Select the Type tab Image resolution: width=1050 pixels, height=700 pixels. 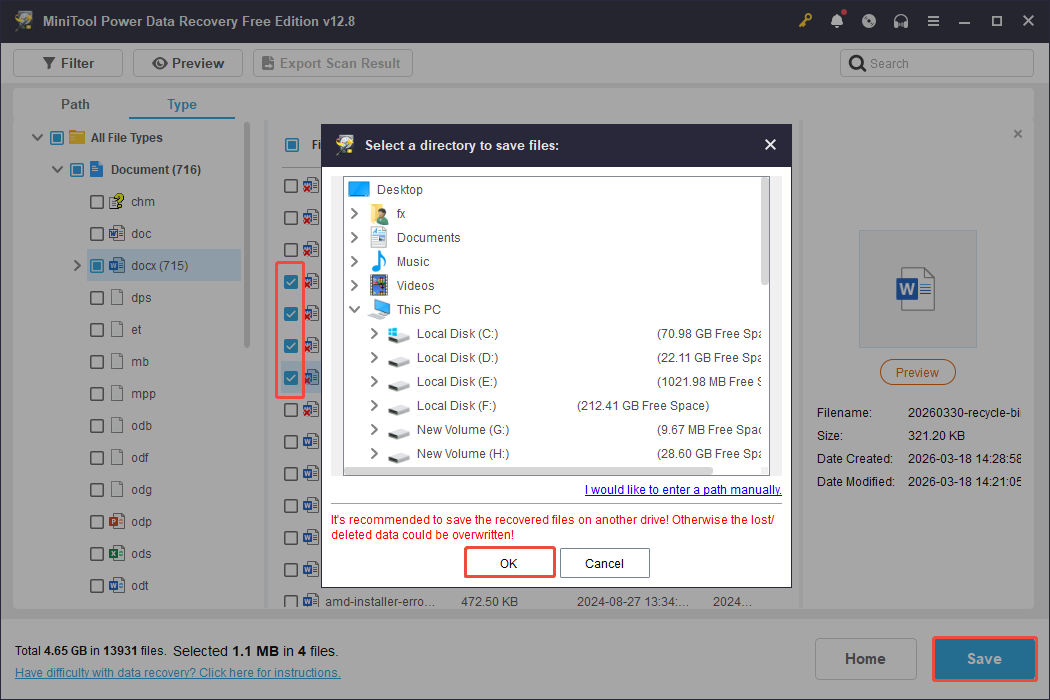(x=181, y=104)
